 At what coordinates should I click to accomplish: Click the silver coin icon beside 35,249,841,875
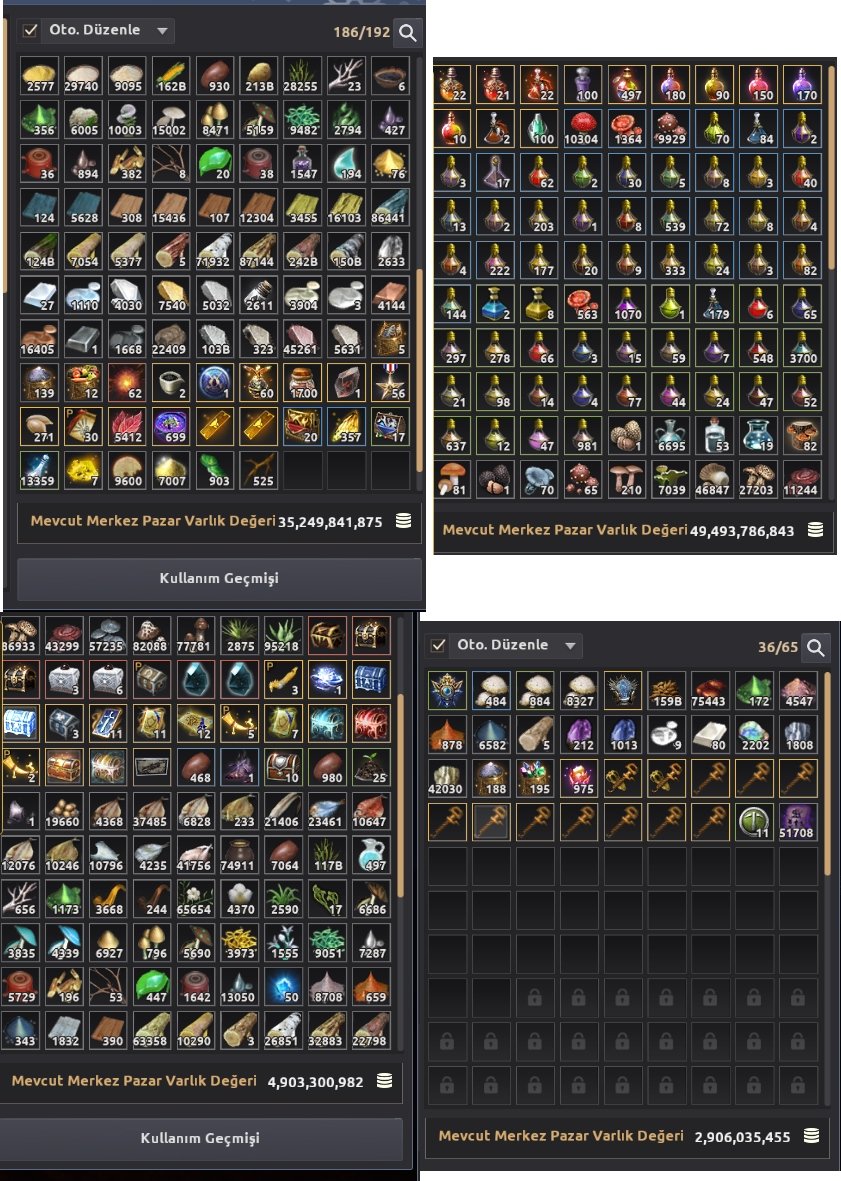tap(404, 520)
